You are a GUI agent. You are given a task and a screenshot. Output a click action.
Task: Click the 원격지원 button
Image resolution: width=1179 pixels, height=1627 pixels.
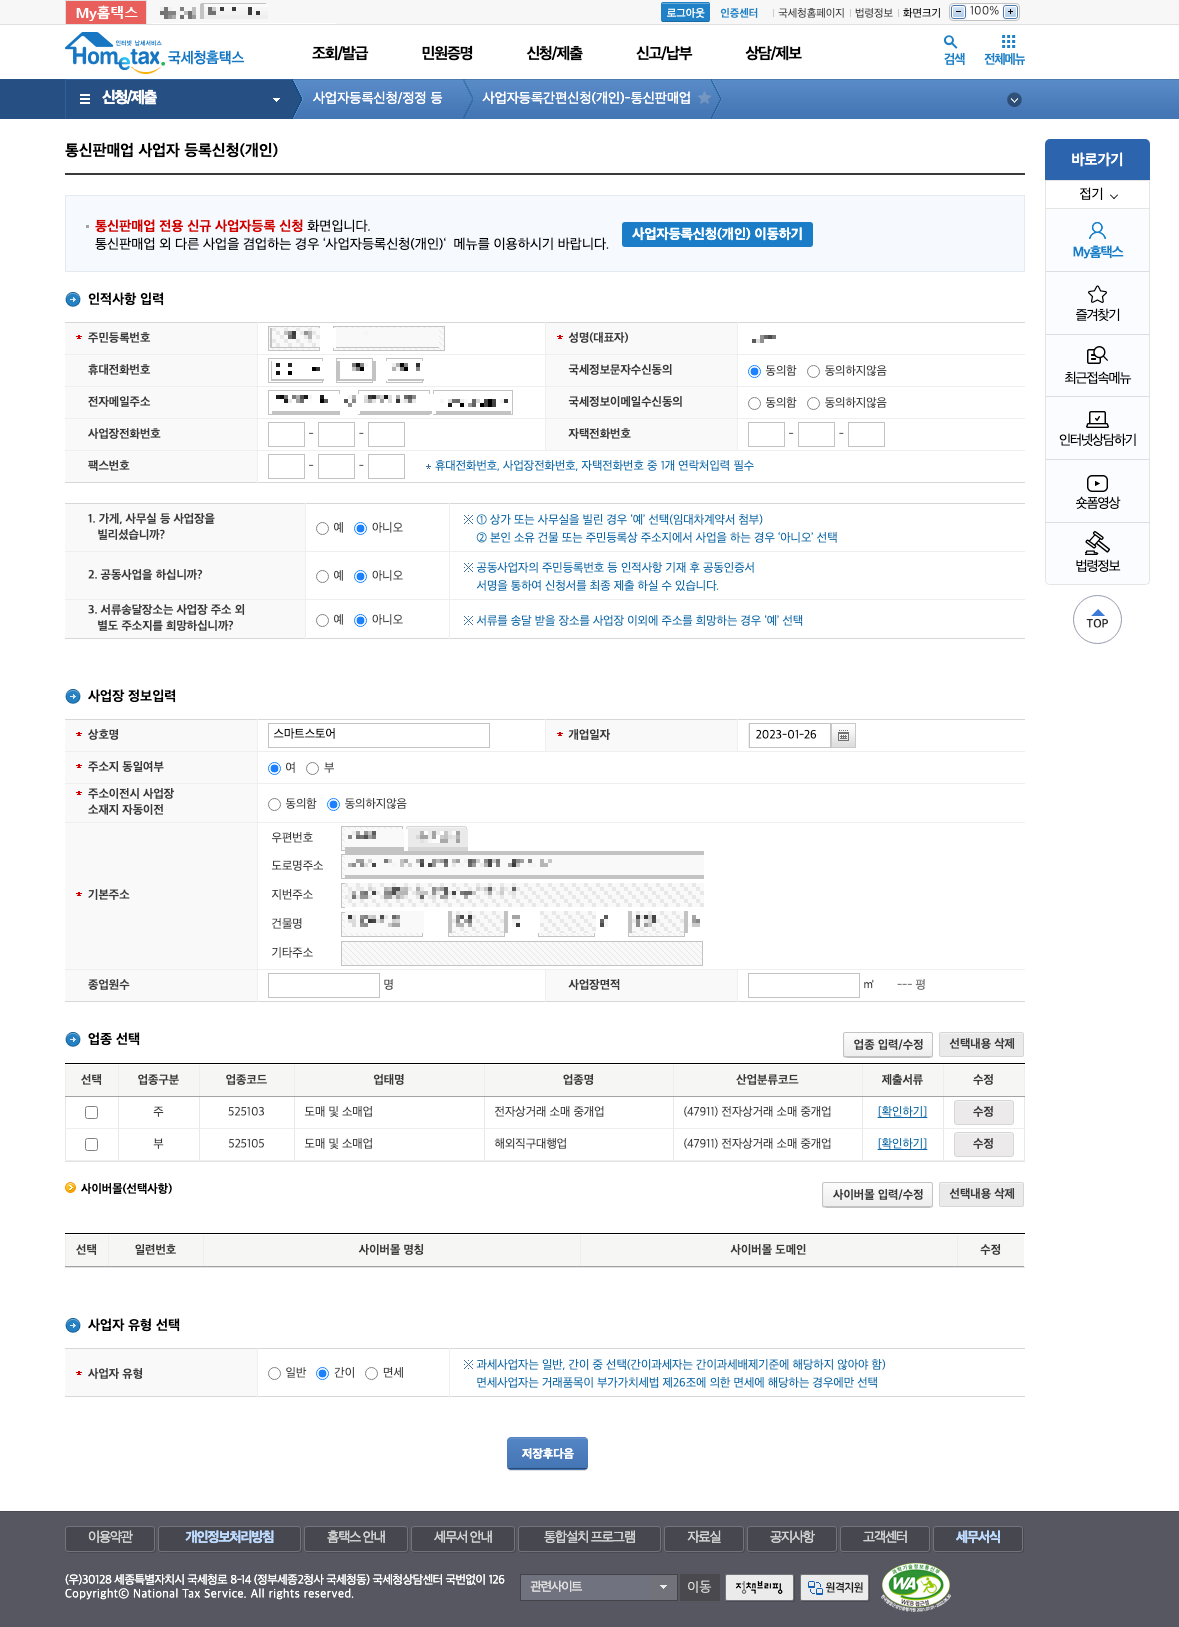[835, 1587]
